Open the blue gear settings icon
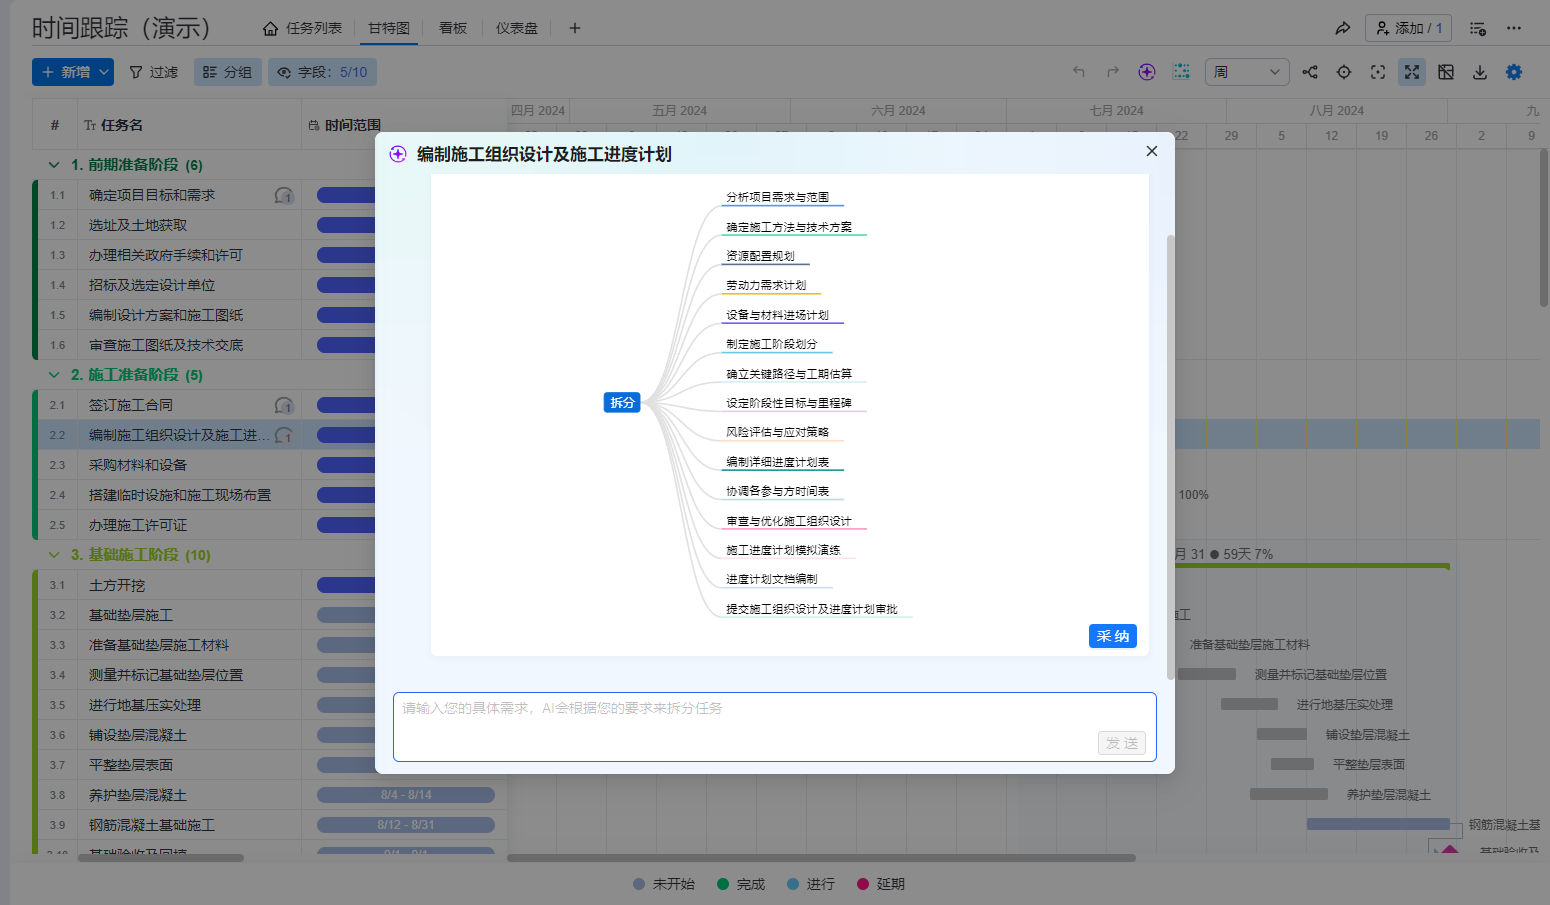Image resolution: width=1550 pixels, height=905 pixels. 1514,72
